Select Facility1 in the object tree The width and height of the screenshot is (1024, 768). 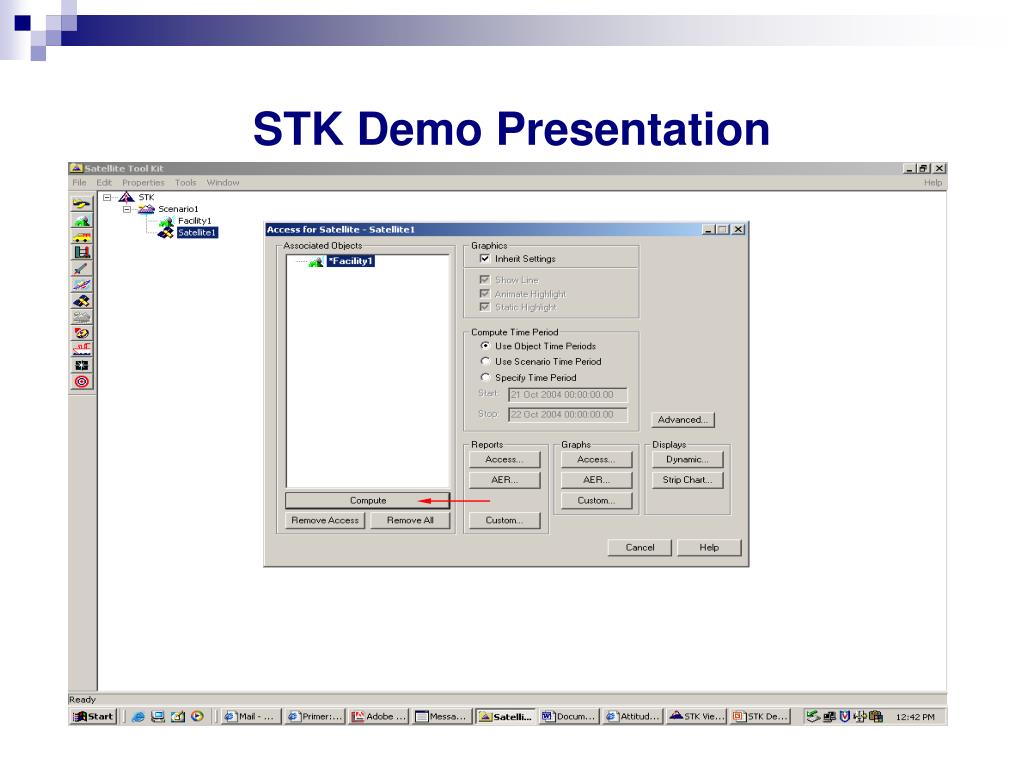point(195,221)
